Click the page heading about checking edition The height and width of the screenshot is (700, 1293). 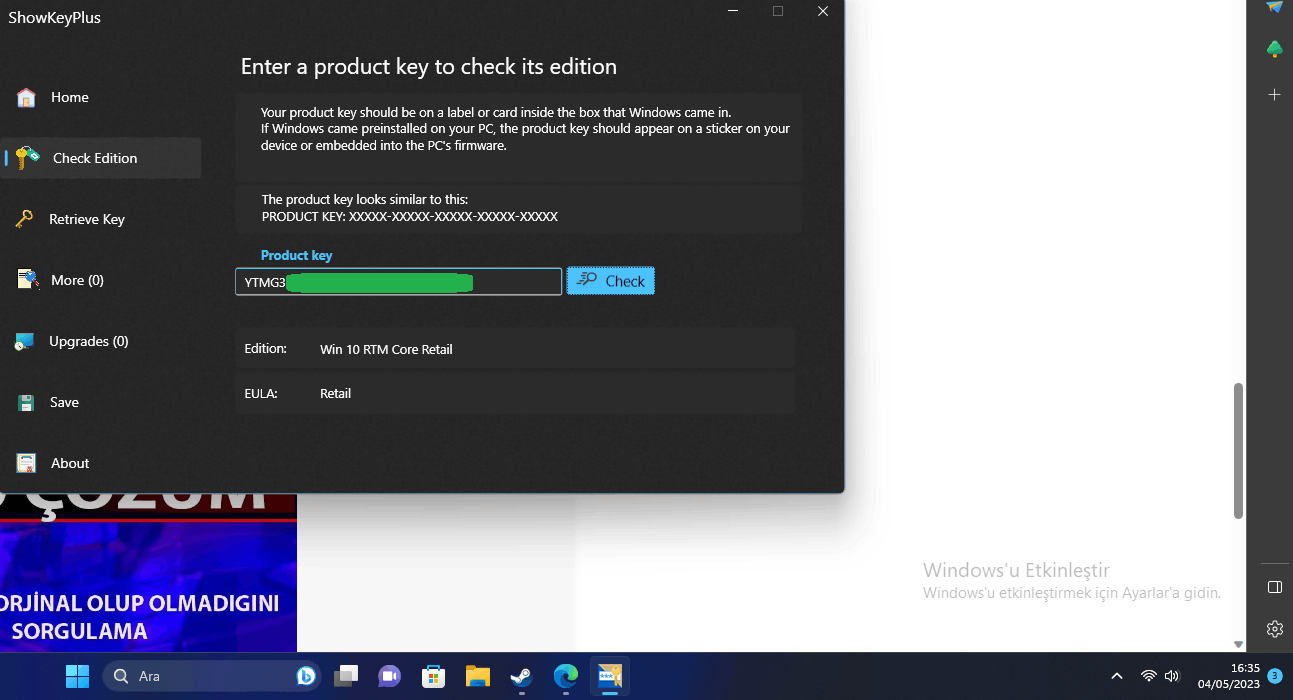[x=429, y=67]
